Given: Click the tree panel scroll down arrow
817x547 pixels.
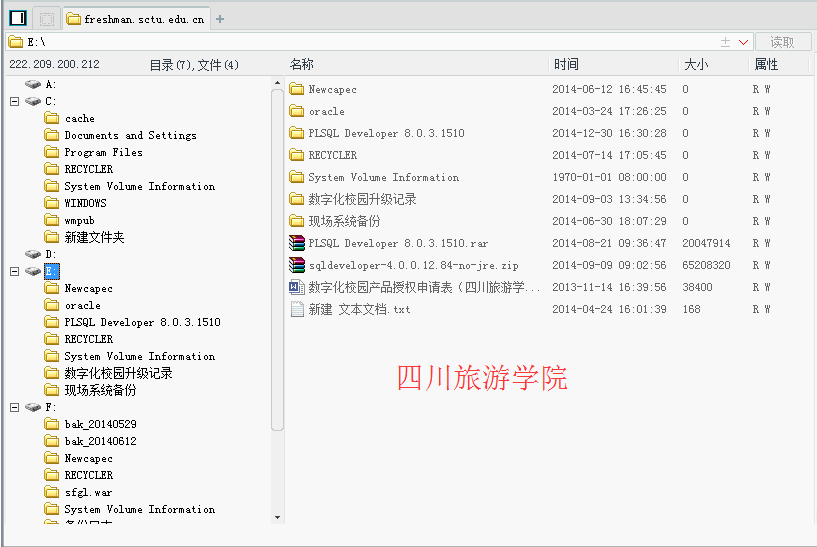Looking at the screenshot, I should click(x=277, y=517).
